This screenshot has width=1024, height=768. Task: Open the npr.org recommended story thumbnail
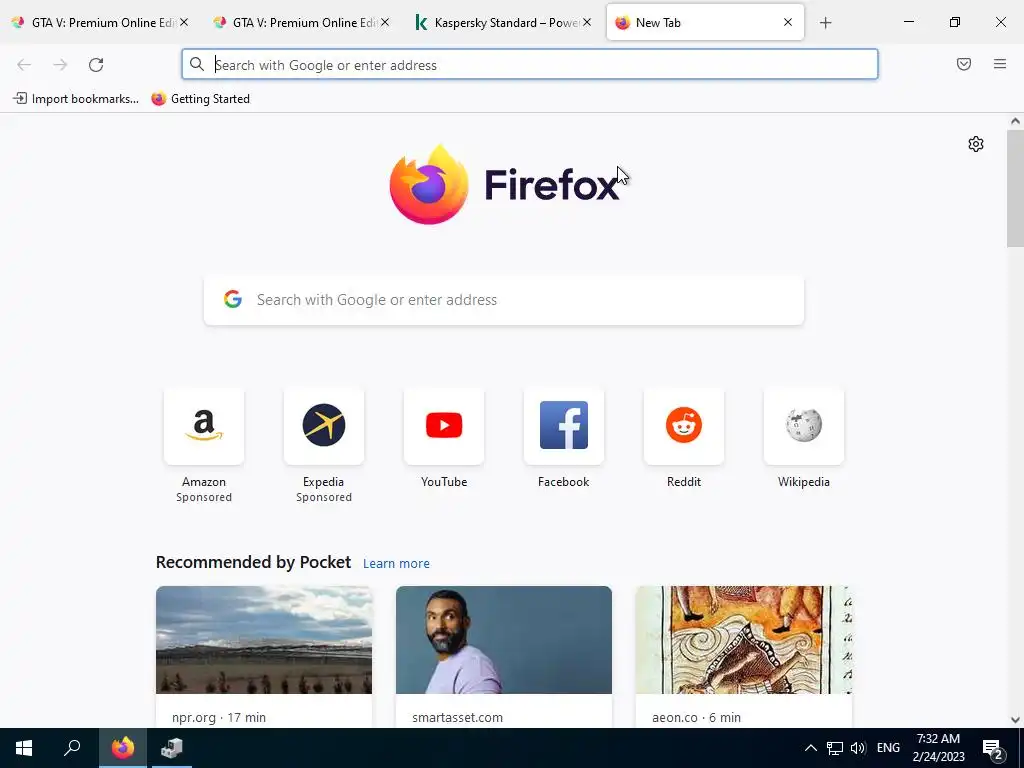coord(264,640)
